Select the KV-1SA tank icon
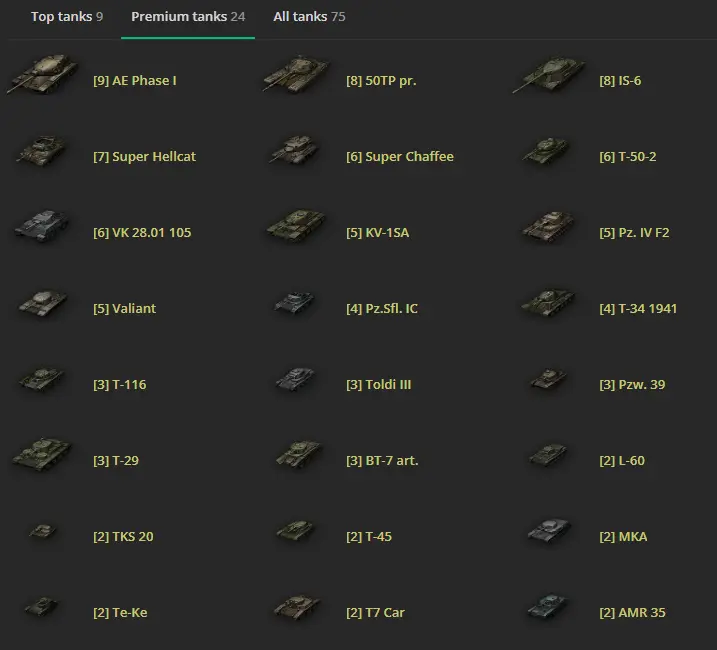This screenshot has width=717, height=650. (x=295, y=228)
